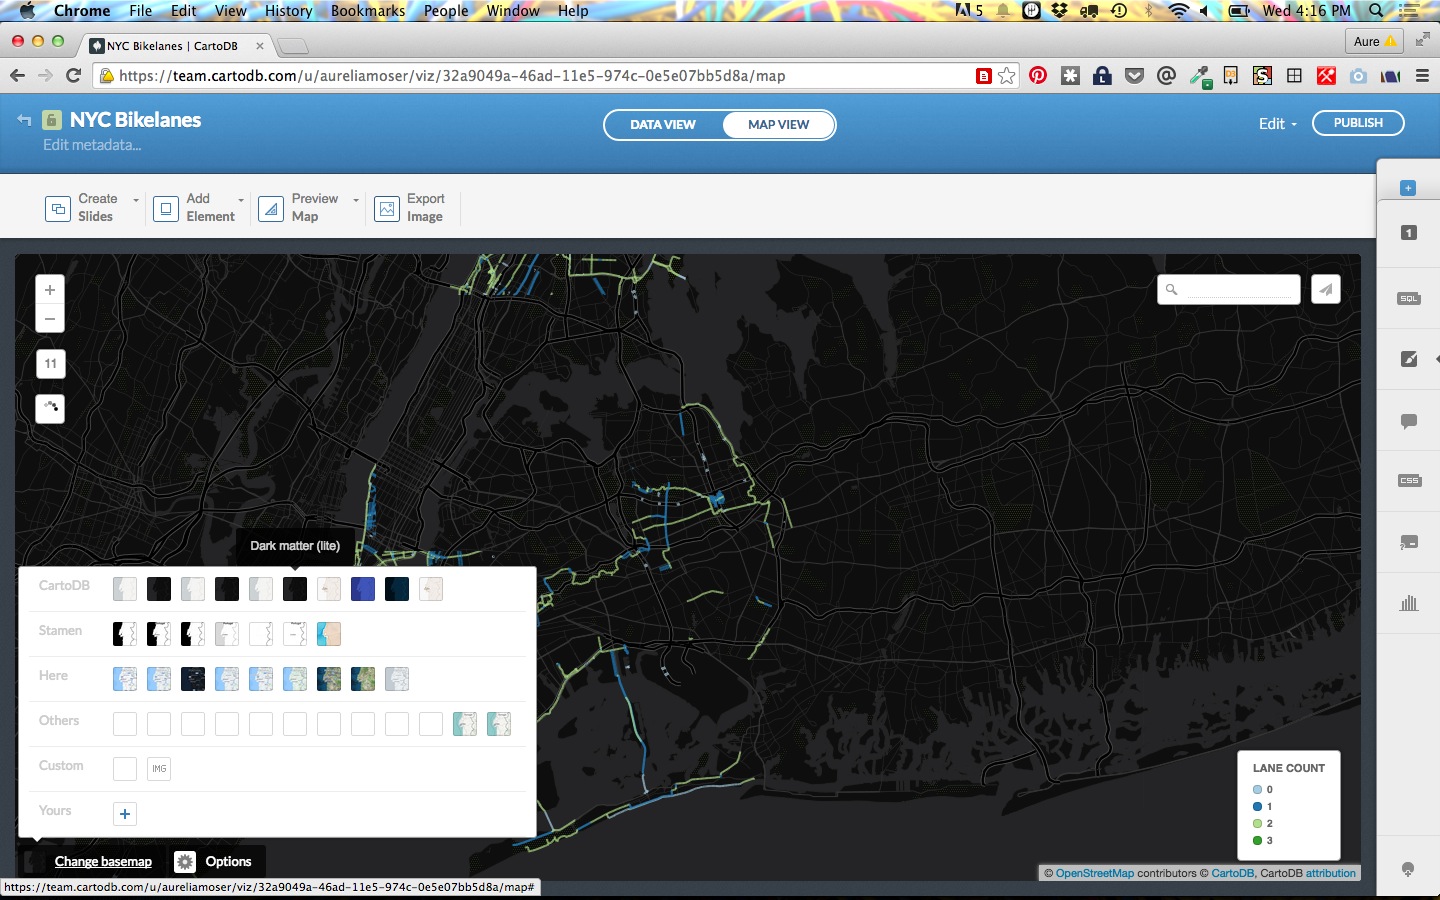Zoom out with the map minus button
This screenshot has height=900, width=1440.
pyautogui.click(x=50, y=319)
